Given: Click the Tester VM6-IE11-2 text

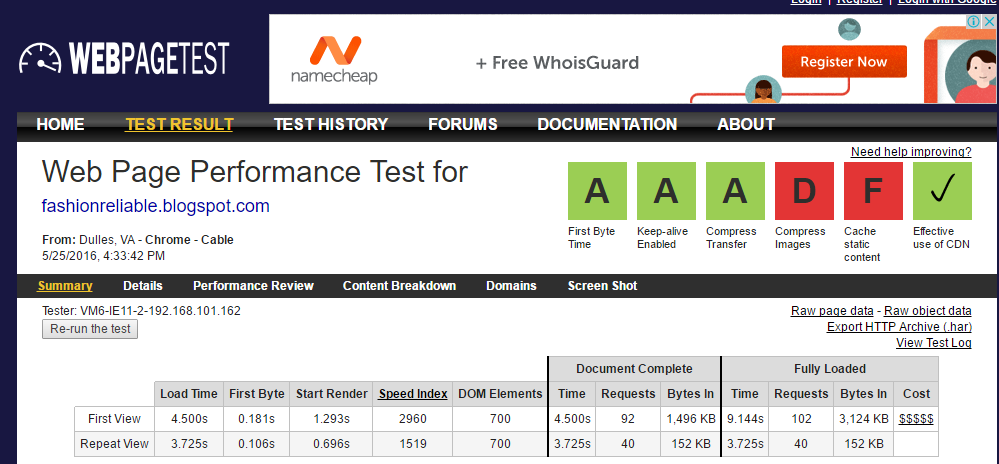Looking at the screenshot, I should [x=141, y=311].
